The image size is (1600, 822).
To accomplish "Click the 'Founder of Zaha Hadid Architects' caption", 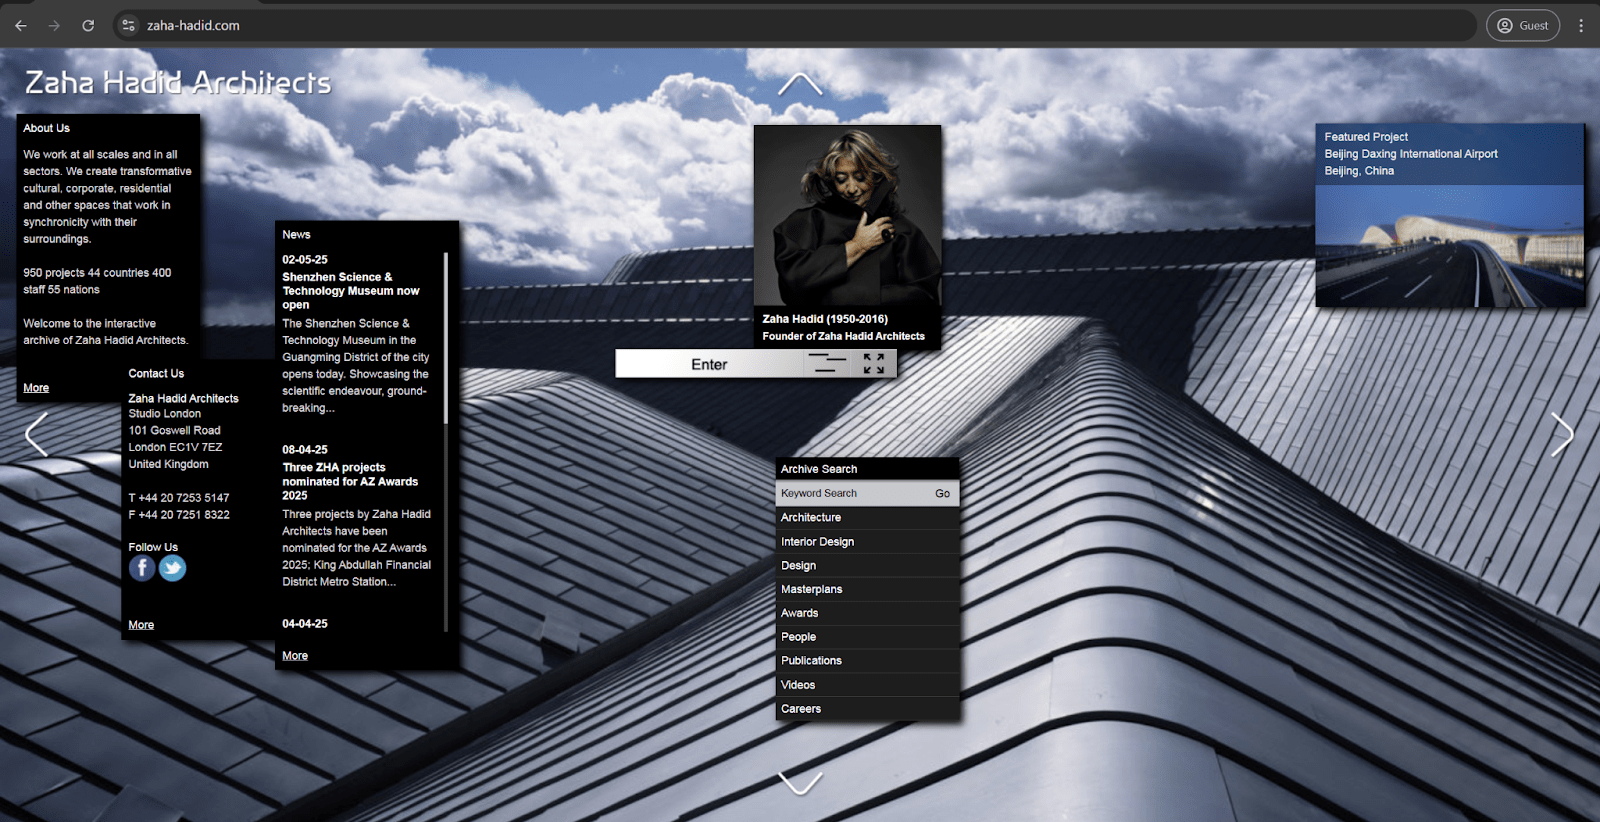I will click(843, 336).
